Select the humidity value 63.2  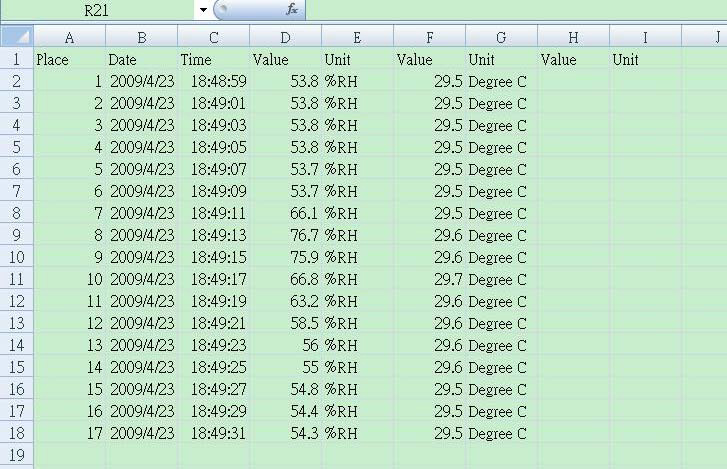coord(286,301)
